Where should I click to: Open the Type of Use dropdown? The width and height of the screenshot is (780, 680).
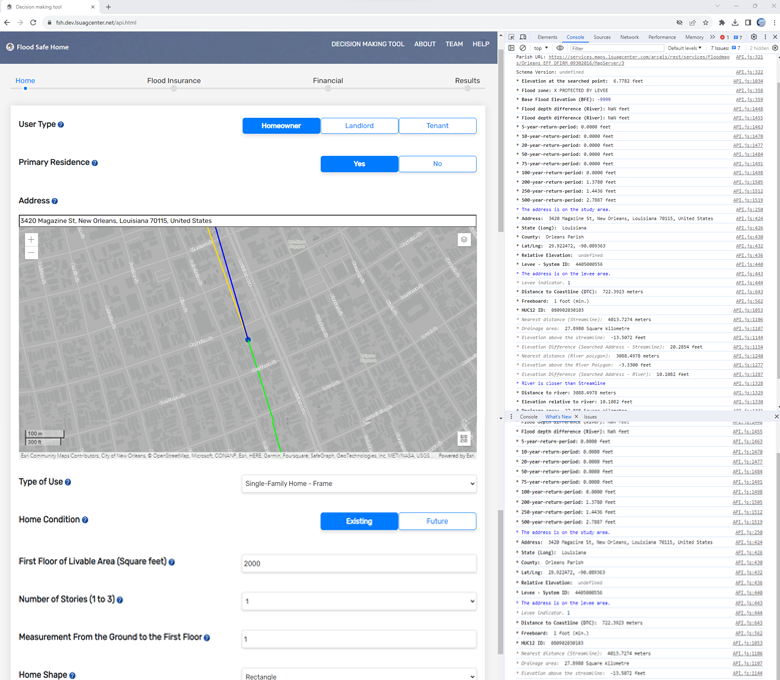(x=359, y=484)
